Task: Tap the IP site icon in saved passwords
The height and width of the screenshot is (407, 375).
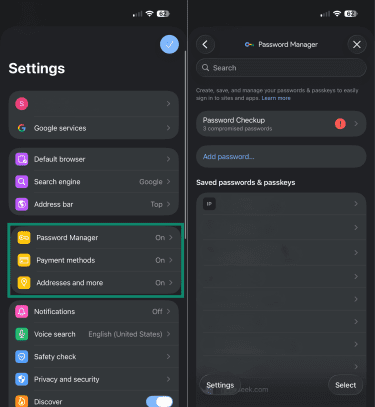Action: 209,204
